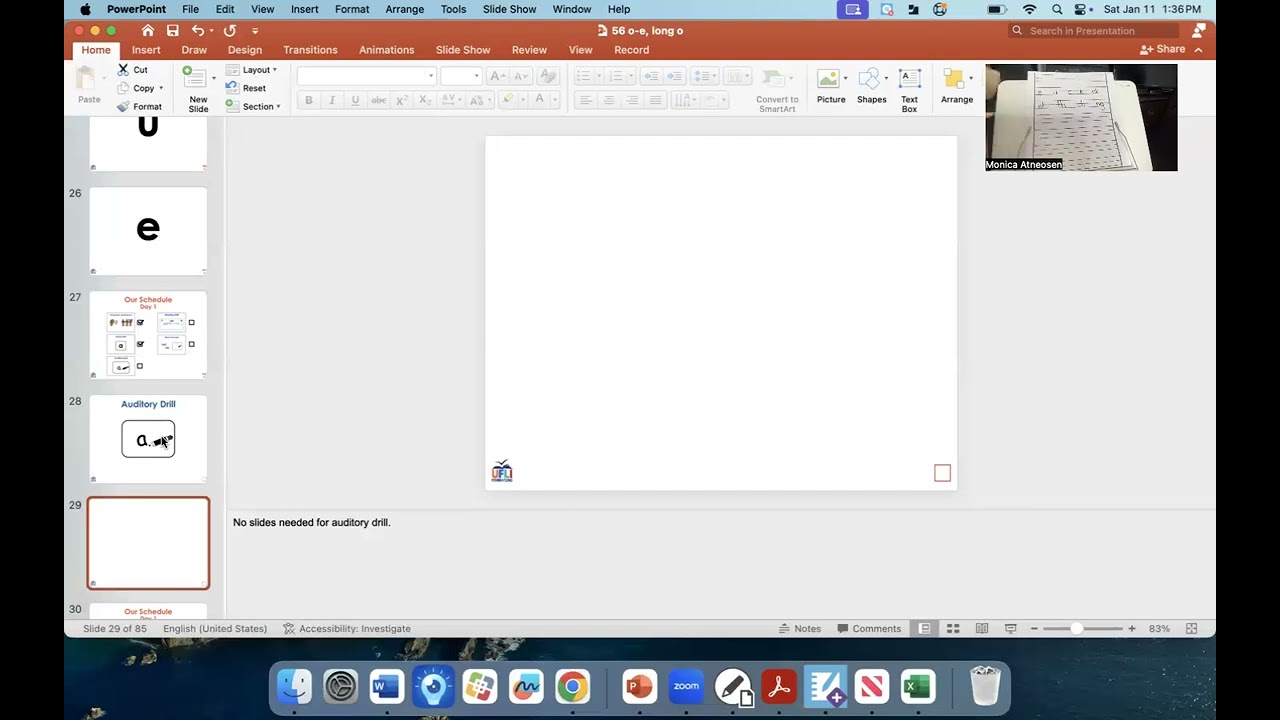Switch to Reading view

click(982, 629)
